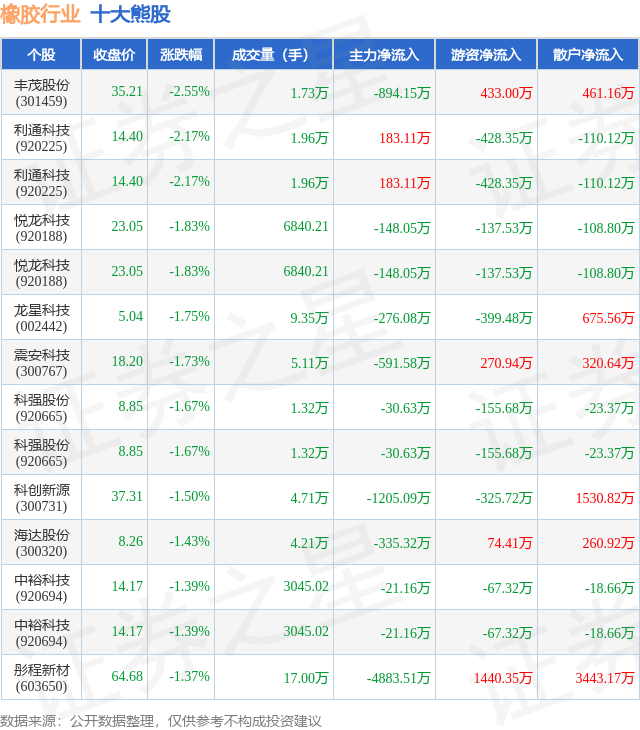The height and width of the screenshot is (730, 640).
Task: Click 龙星科技 volume value 9.35万
Action: [x=309, y=318]
